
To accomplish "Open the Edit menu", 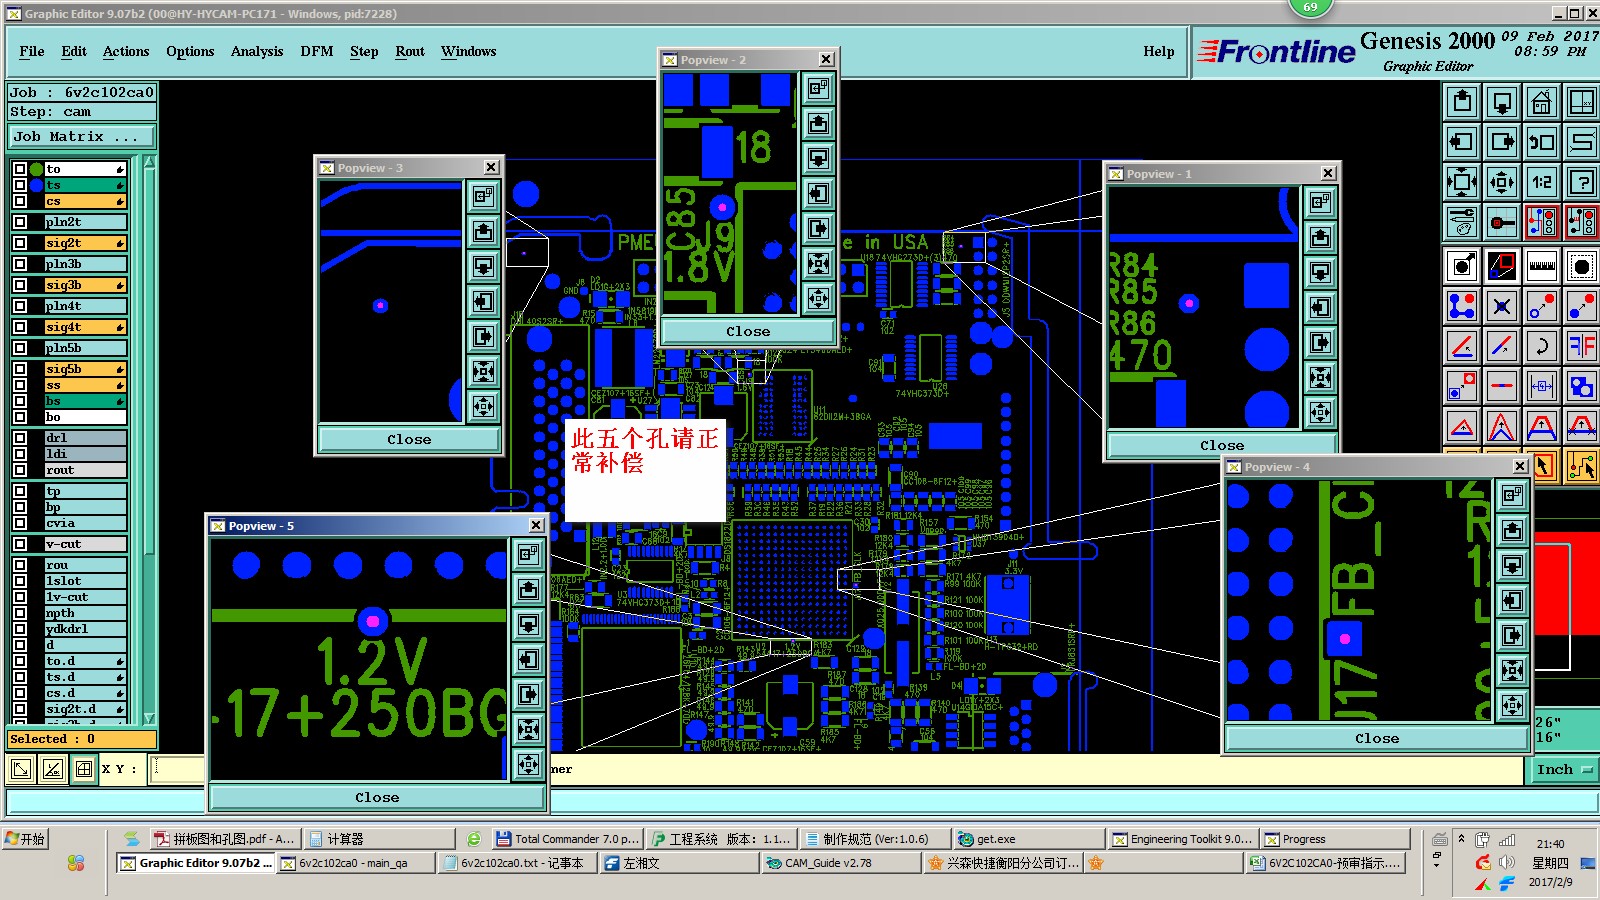I will (x=74, y=52).
